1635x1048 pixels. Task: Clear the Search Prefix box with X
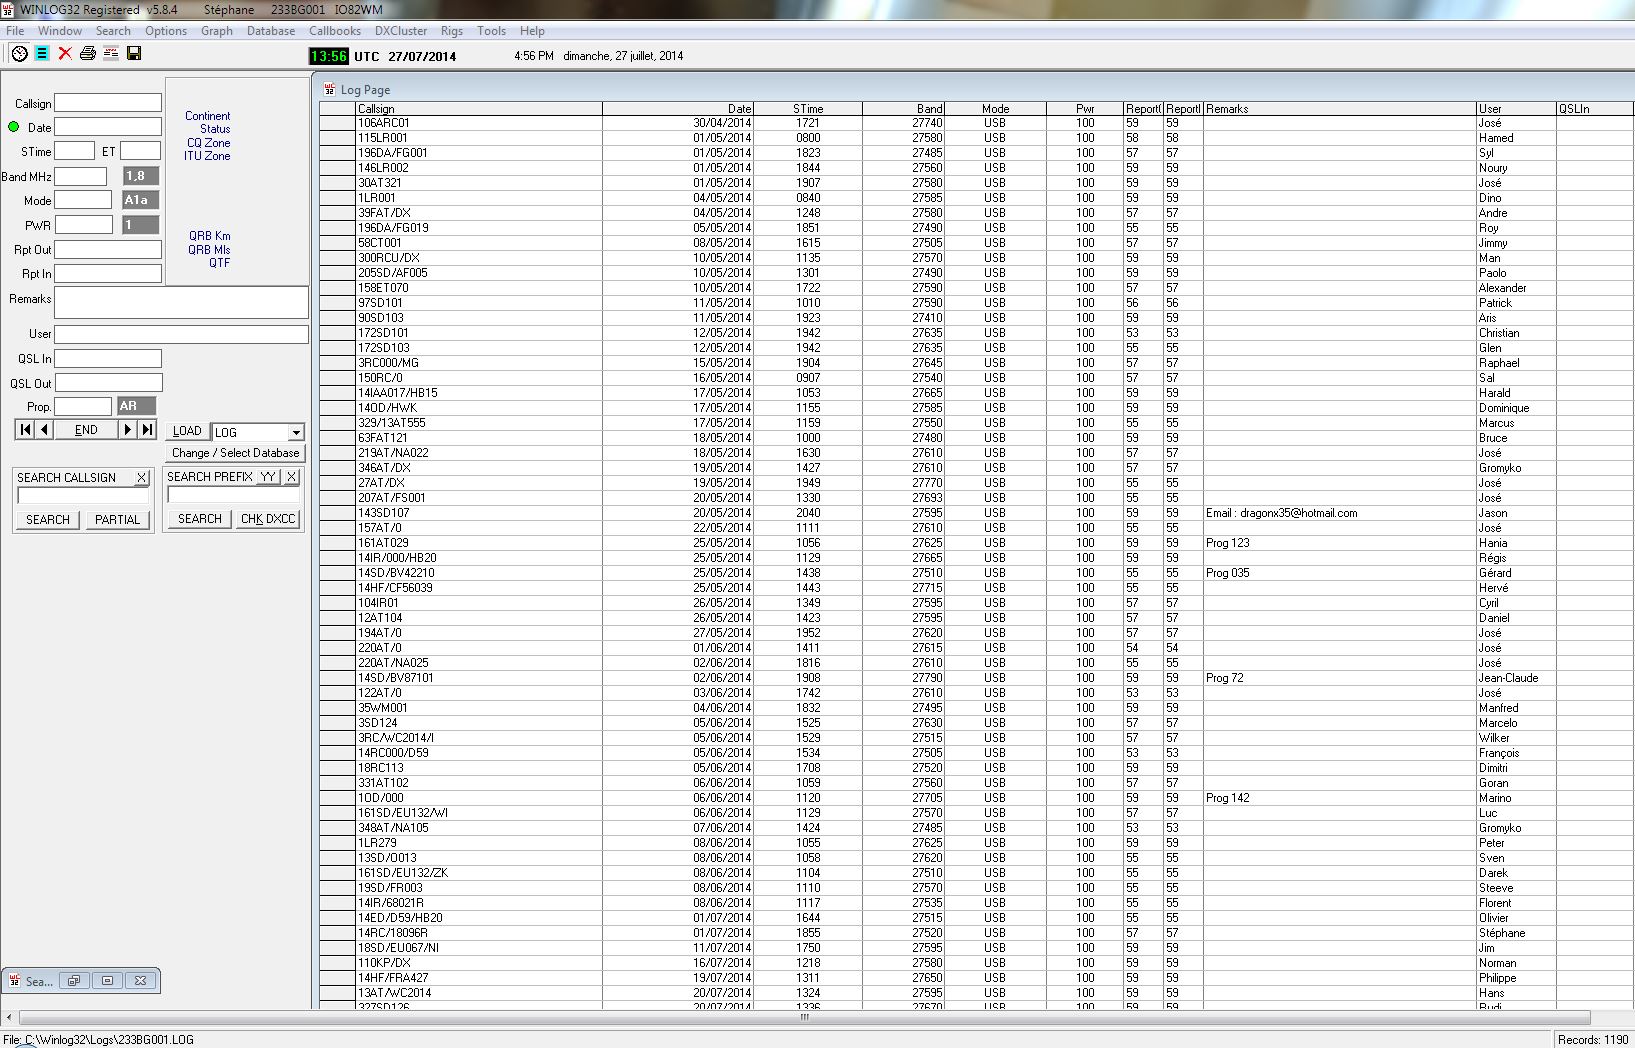(x=291, y=477)
